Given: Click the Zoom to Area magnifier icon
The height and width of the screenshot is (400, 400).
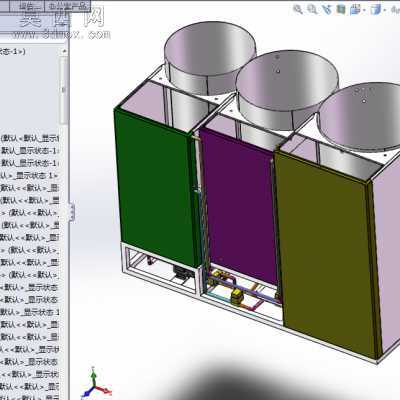Looking at the screenshot, I should coord(312,9).
